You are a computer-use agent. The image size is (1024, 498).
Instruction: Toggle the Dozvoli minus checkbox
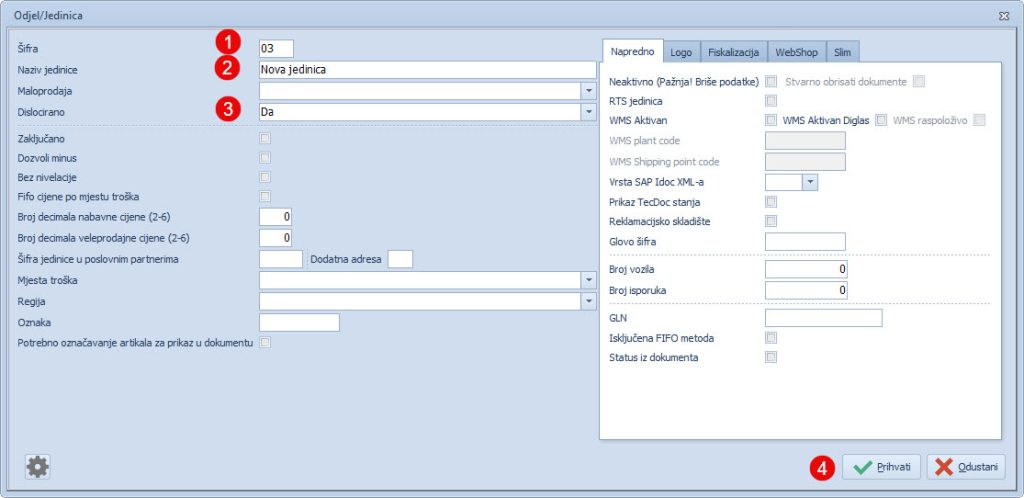265,158
